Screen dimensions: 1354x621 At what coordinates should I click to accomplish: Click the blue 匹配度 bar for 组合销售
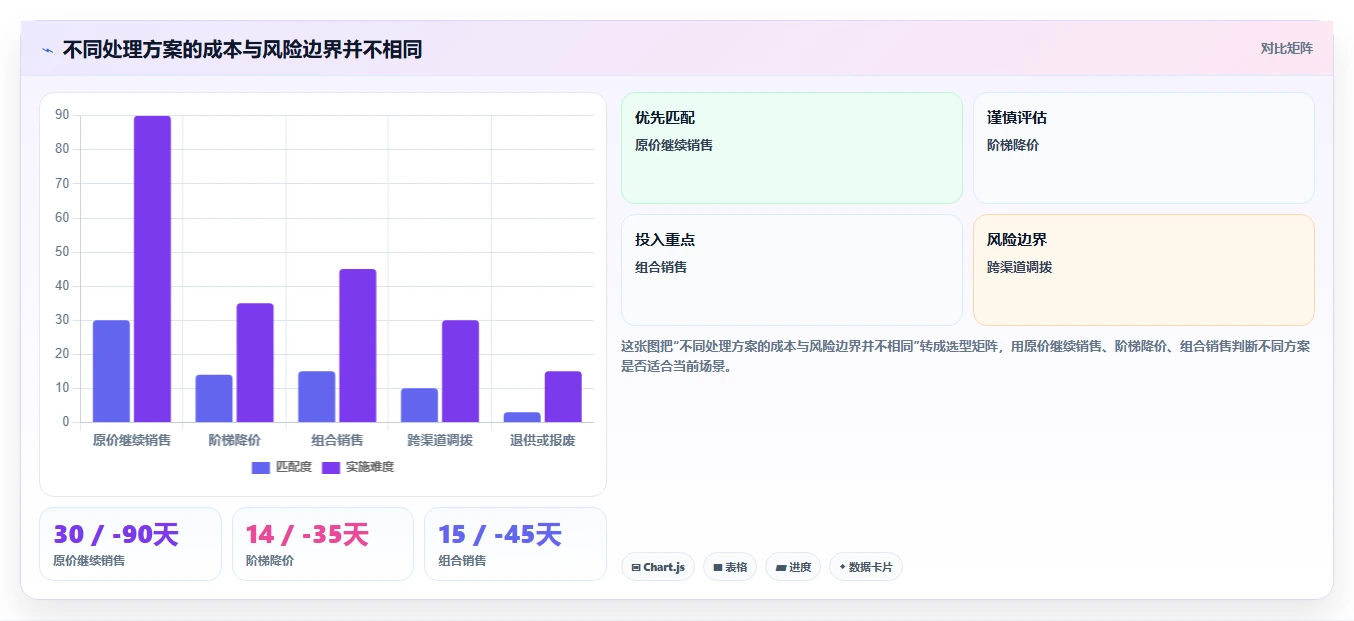click(316, 396)
